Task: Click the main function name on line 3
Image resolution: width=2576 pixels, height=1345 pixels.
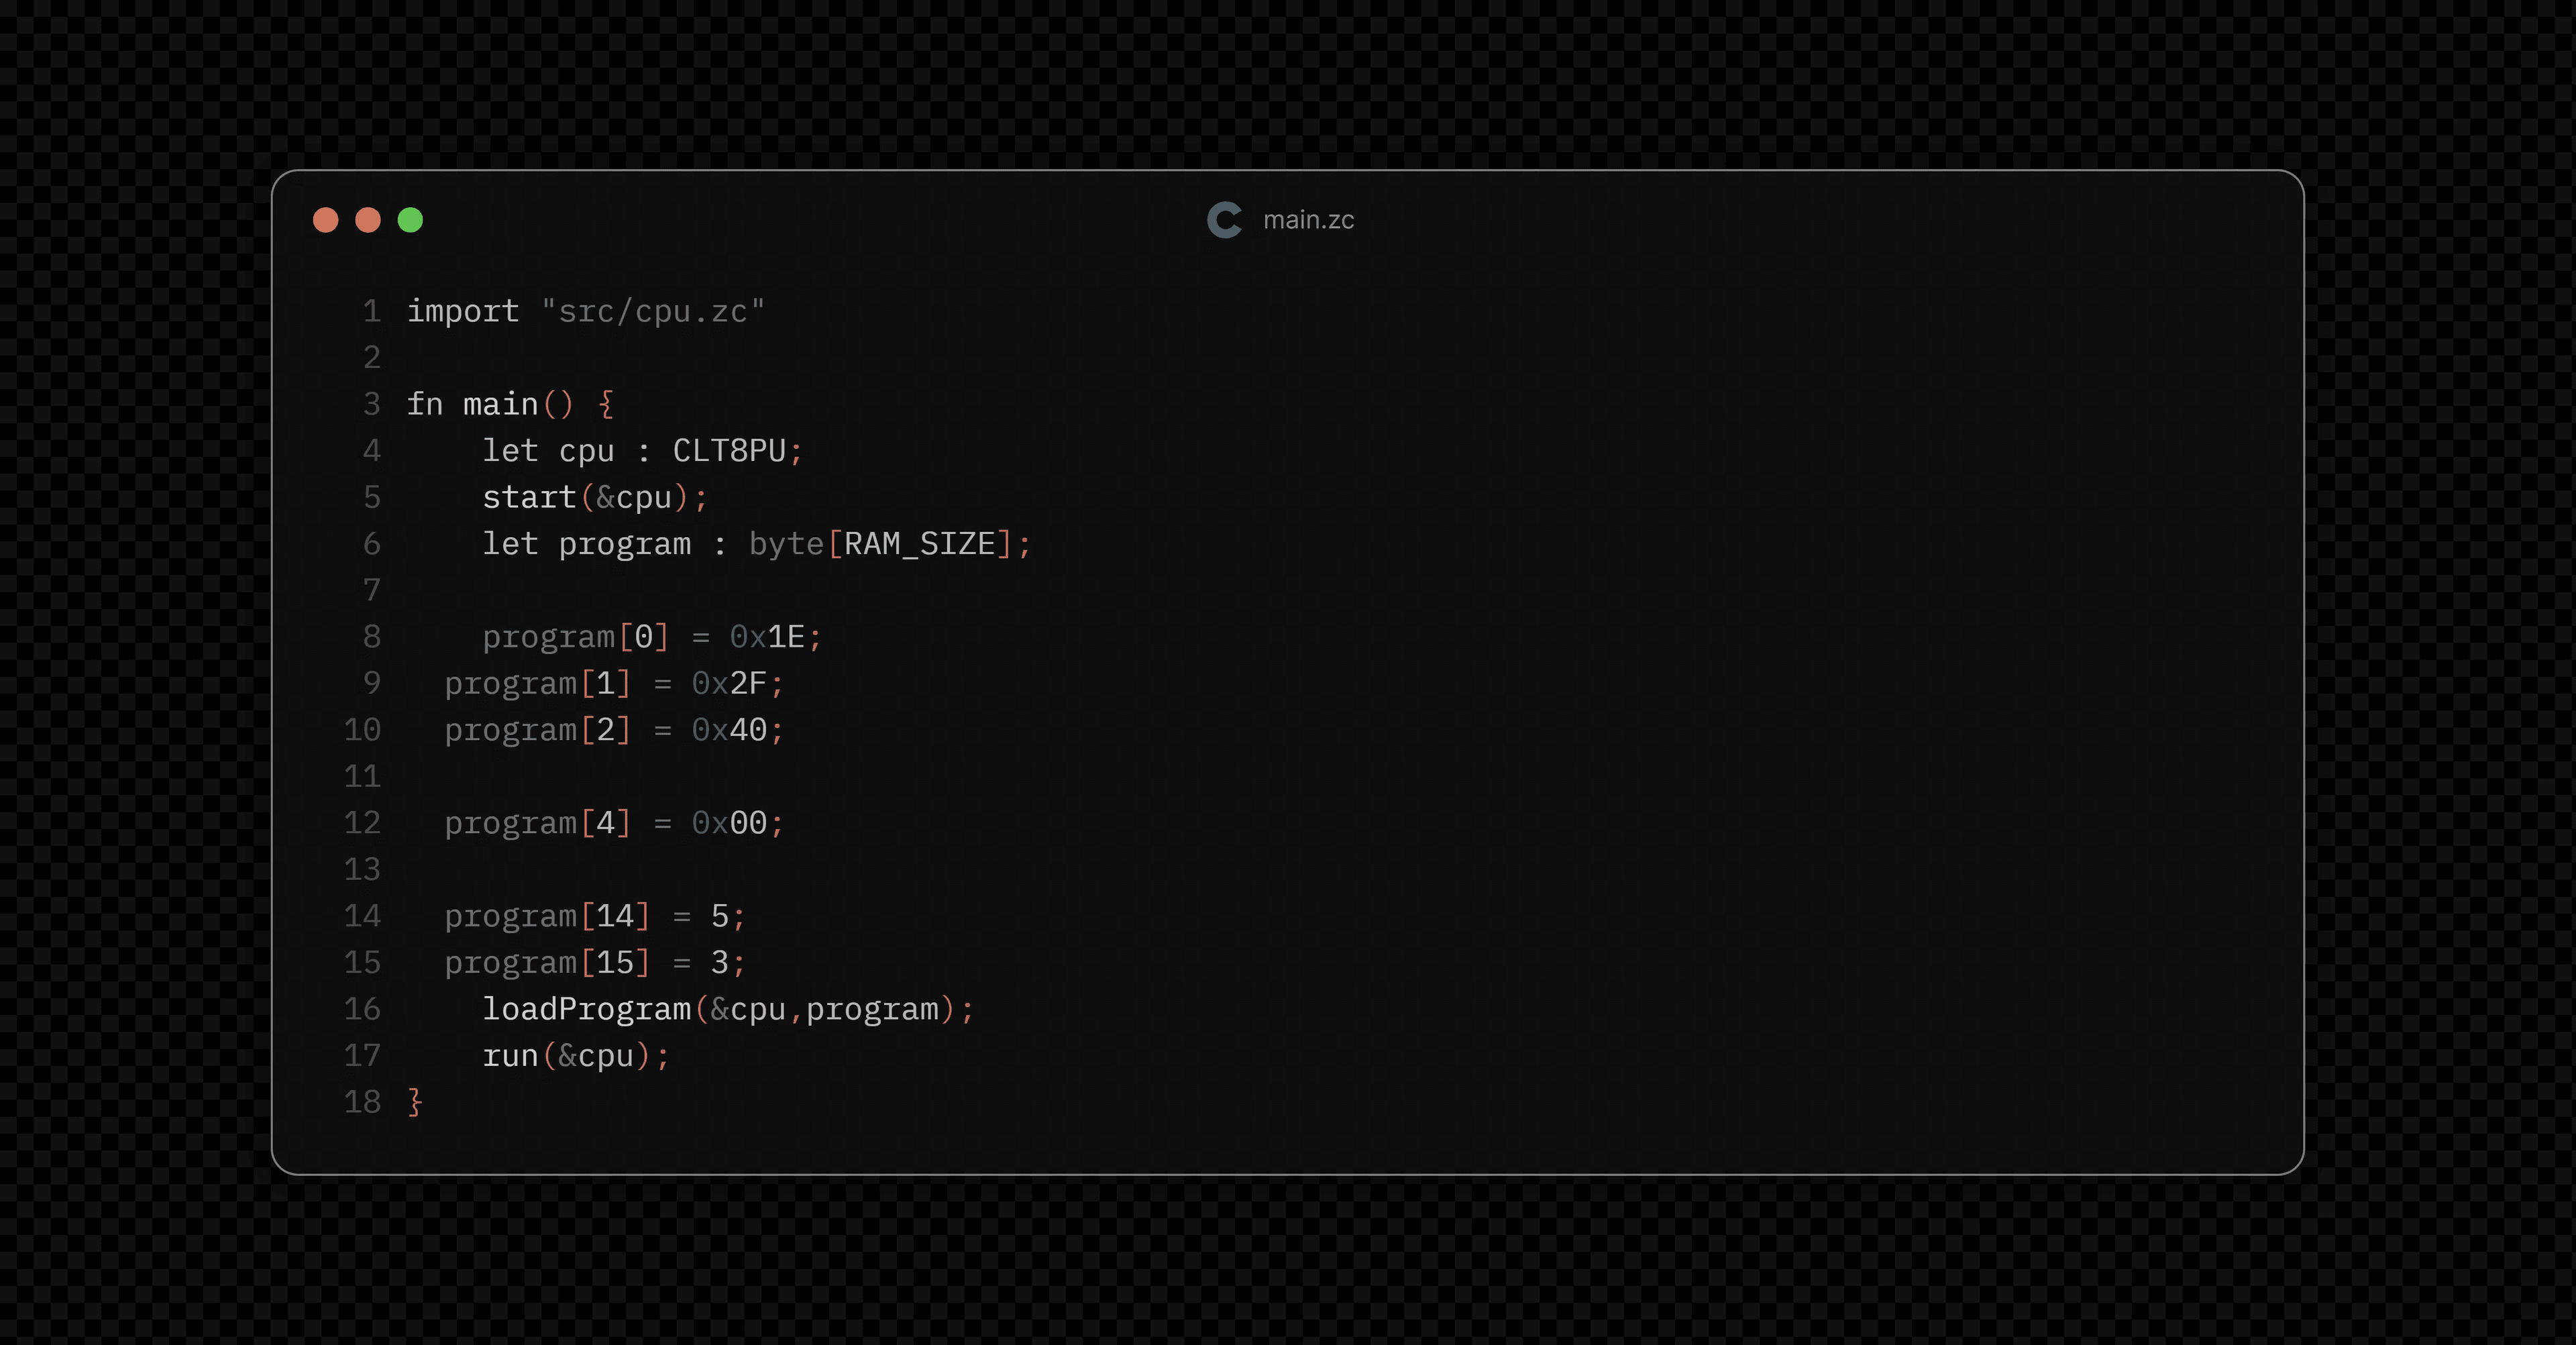Action: [x=500, y=404]
